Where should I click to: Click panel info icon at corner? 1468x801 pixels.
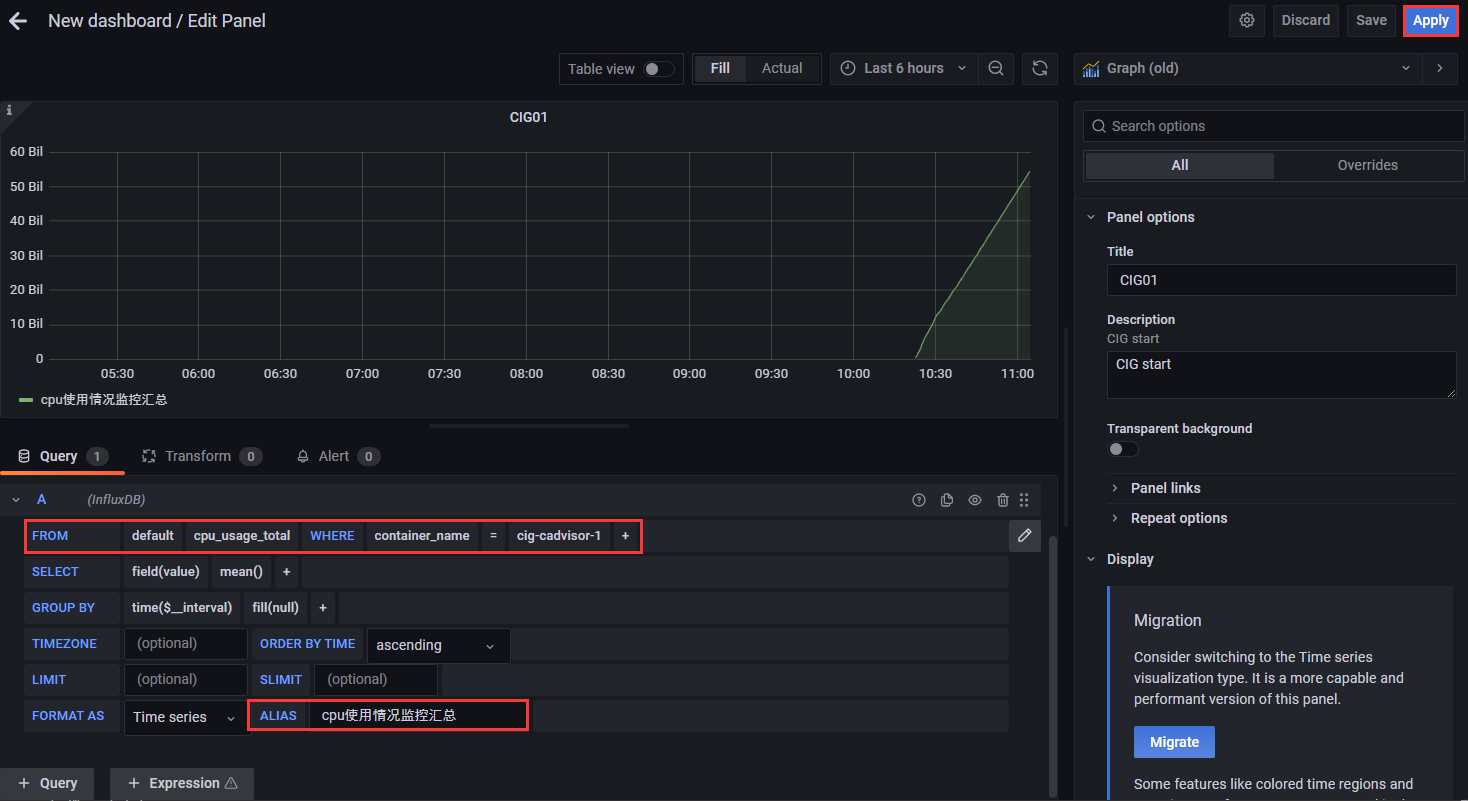9,110
